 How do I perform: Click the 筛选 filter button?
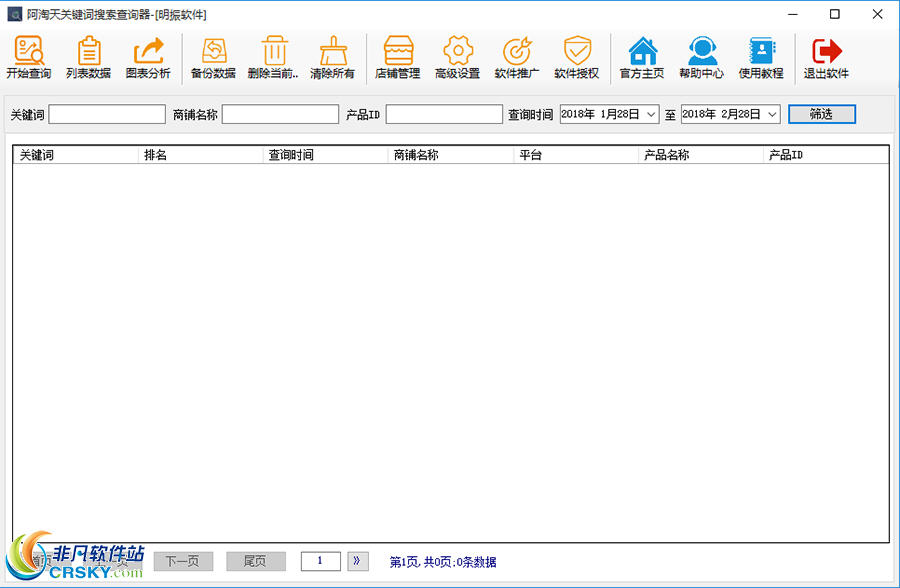click(822, 114)
